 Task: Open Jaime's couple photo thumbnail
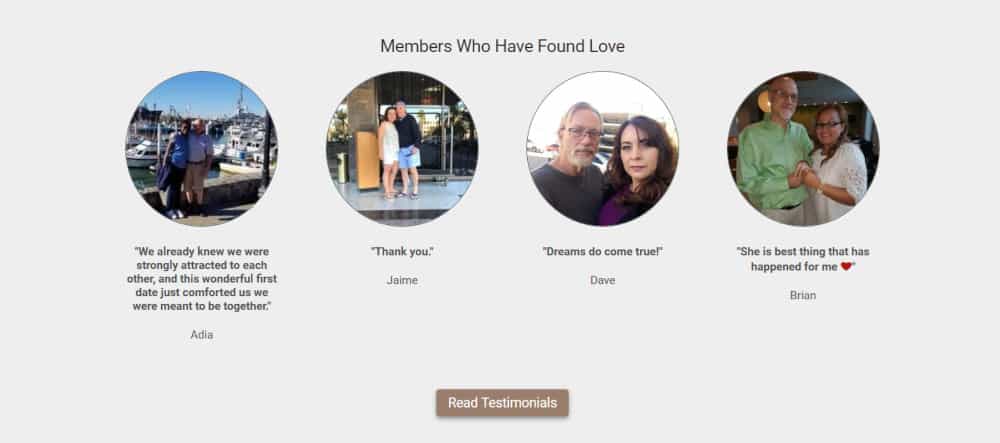[x=402, y=149]
